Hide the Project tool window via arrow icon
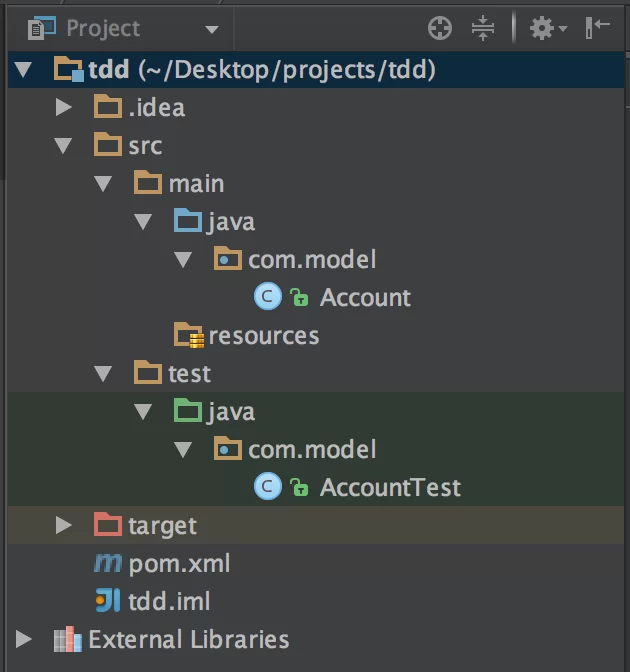Viewport: 630px width, 672px height. coord(597,27)
